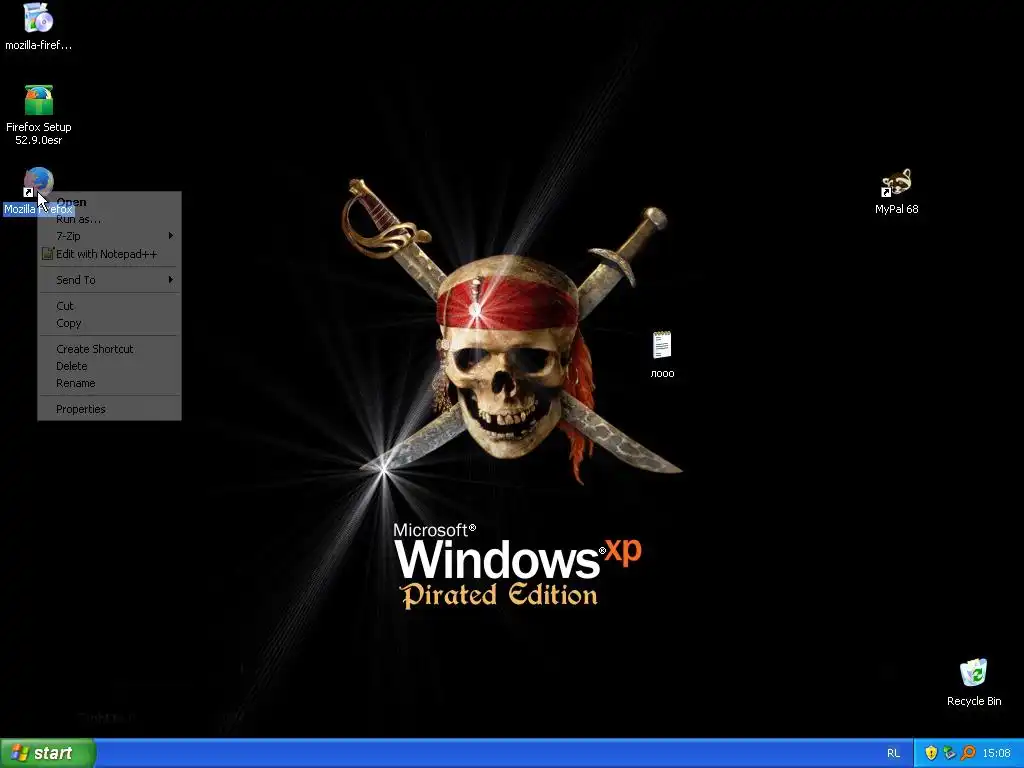
Task: Click the Firefox Setup 52.9.0esr label
Action: pyautogui.click(x=39, y=133)
